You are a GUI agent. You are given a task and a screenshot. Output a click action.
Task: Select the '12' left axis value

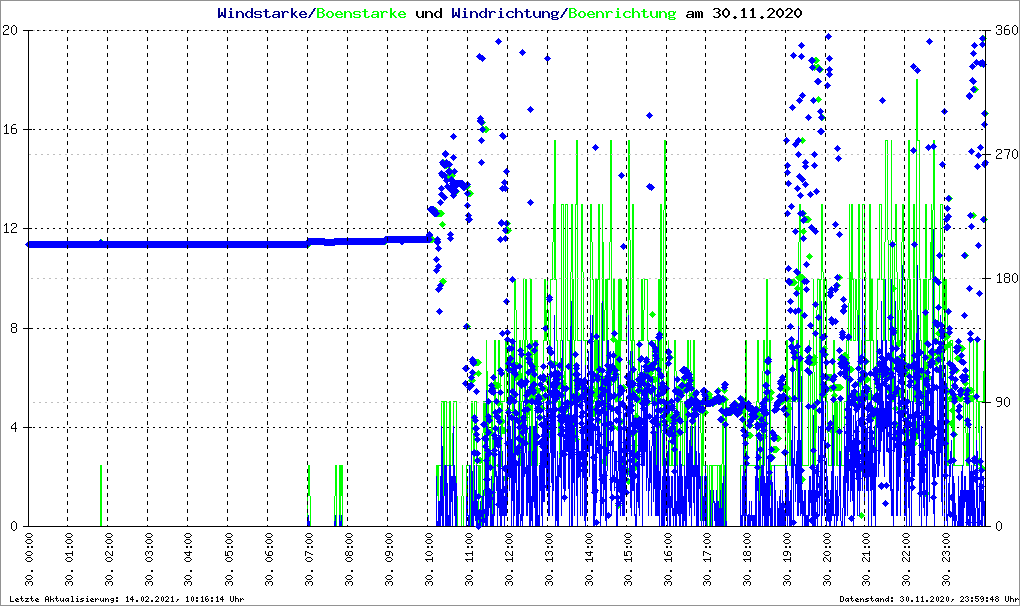click(12, 229)
